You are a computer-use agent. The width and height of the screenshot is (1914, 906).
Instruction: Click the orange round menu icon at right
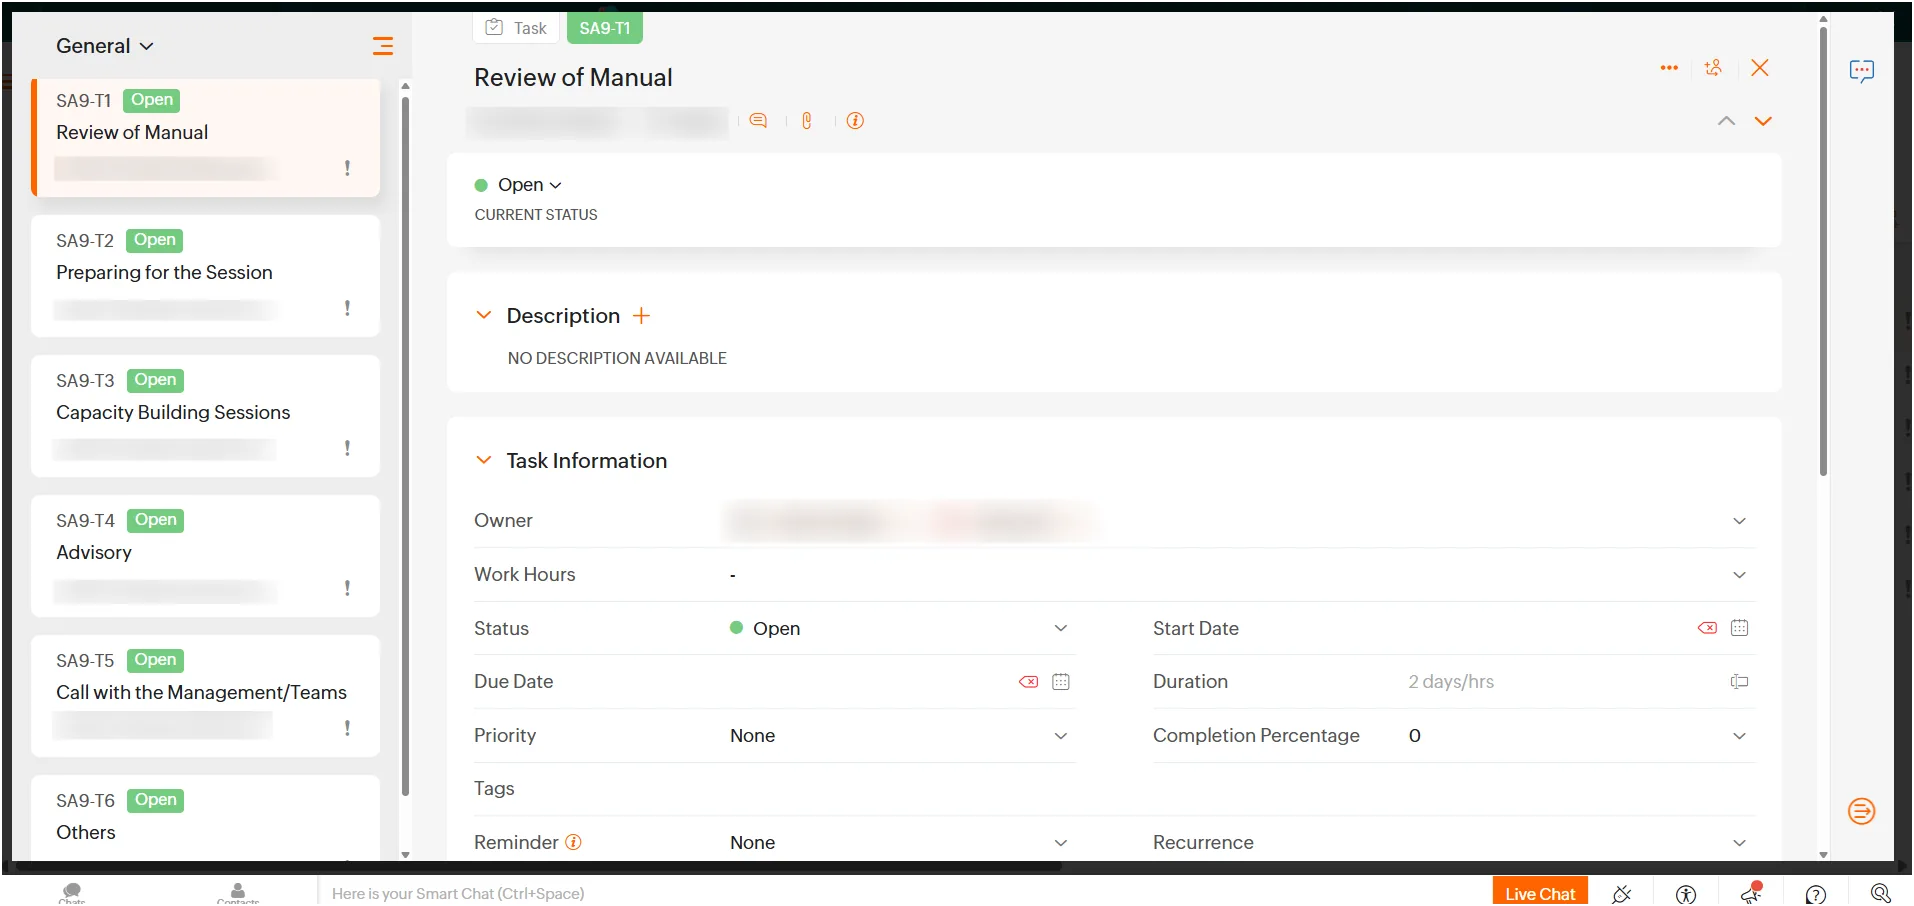tap(1861, 811)
